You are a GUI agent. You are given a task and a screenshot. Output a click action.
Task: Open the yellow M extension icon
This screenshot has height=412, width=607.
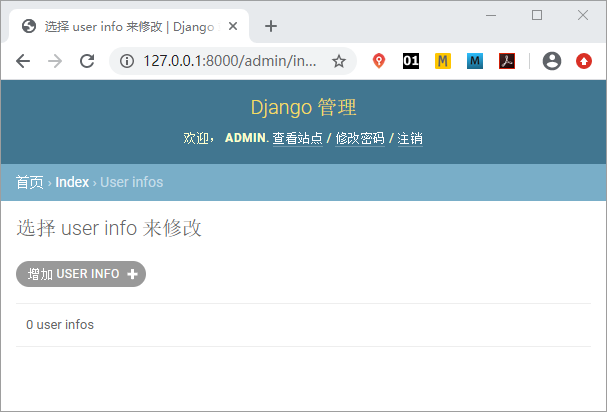point(443,61)
